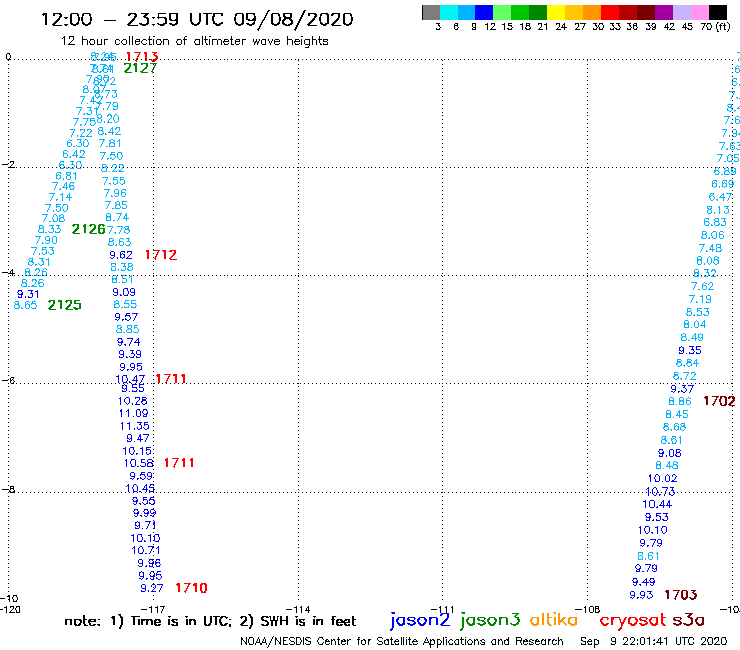The width and height of the screenshot is (740, 650).
Task: Click the dark red 's3a' label
Action: click(688, 620)
